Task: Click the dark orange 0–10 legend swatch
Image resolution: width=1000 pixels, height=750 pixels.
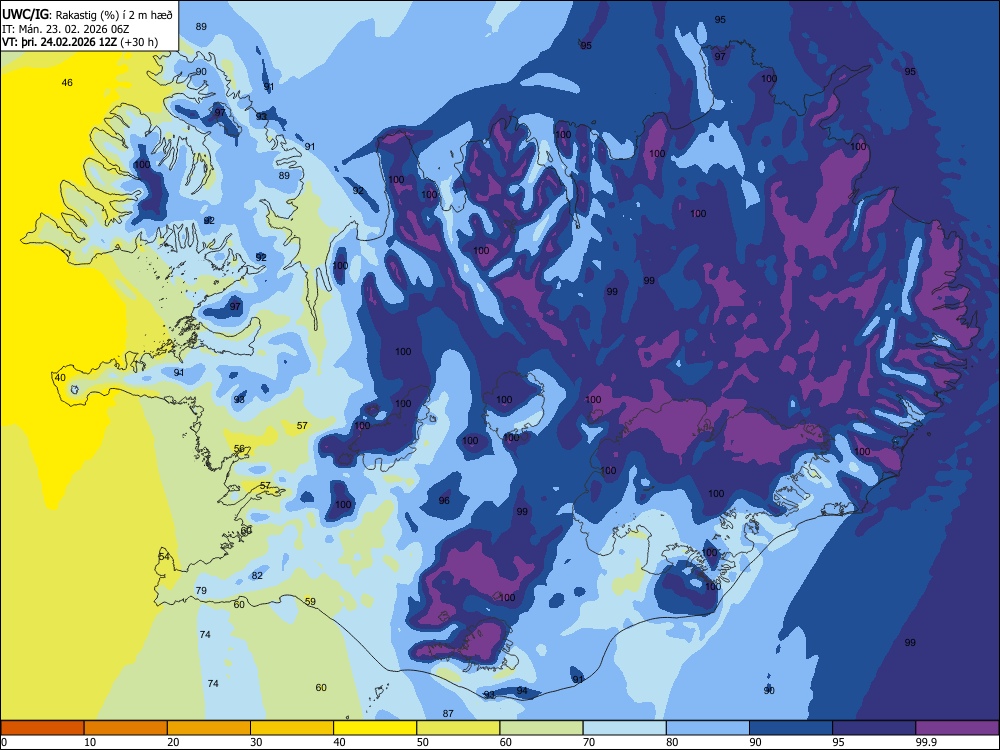Action: [x=42, y=728]
